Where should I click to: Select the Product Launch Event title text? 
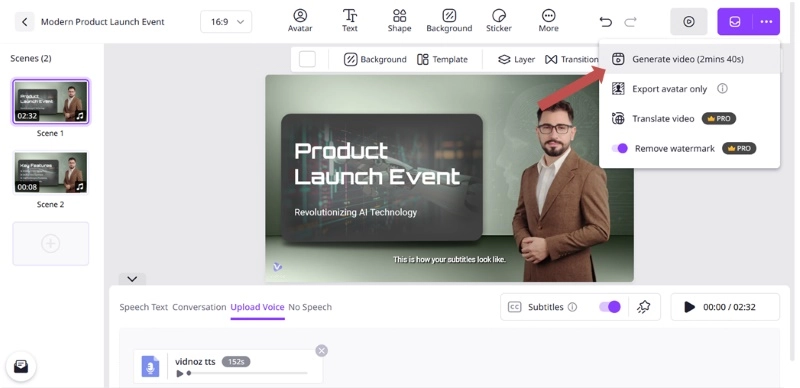pyautogui.click(x=377, y=164)
